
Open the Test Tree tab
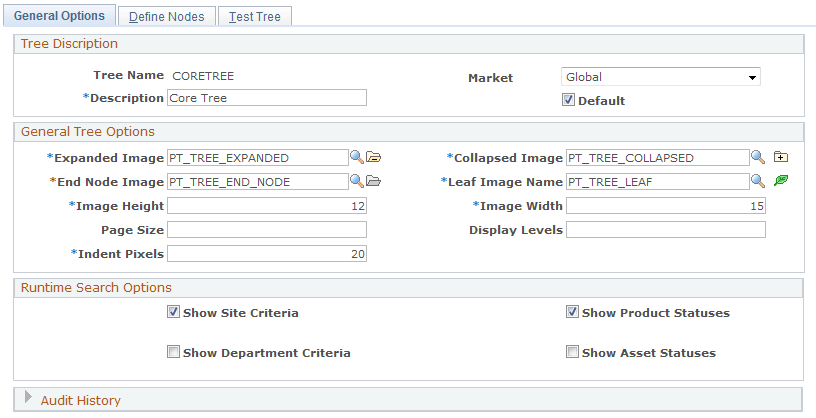pyautogui.click(x=254, y=17)
